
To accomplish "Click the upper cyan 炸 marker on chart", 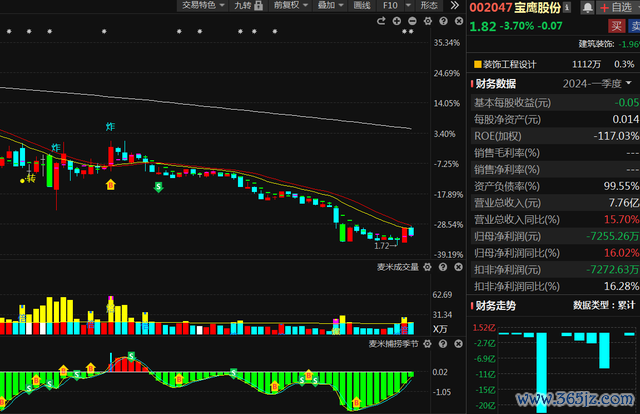I will tap(110, 127).
